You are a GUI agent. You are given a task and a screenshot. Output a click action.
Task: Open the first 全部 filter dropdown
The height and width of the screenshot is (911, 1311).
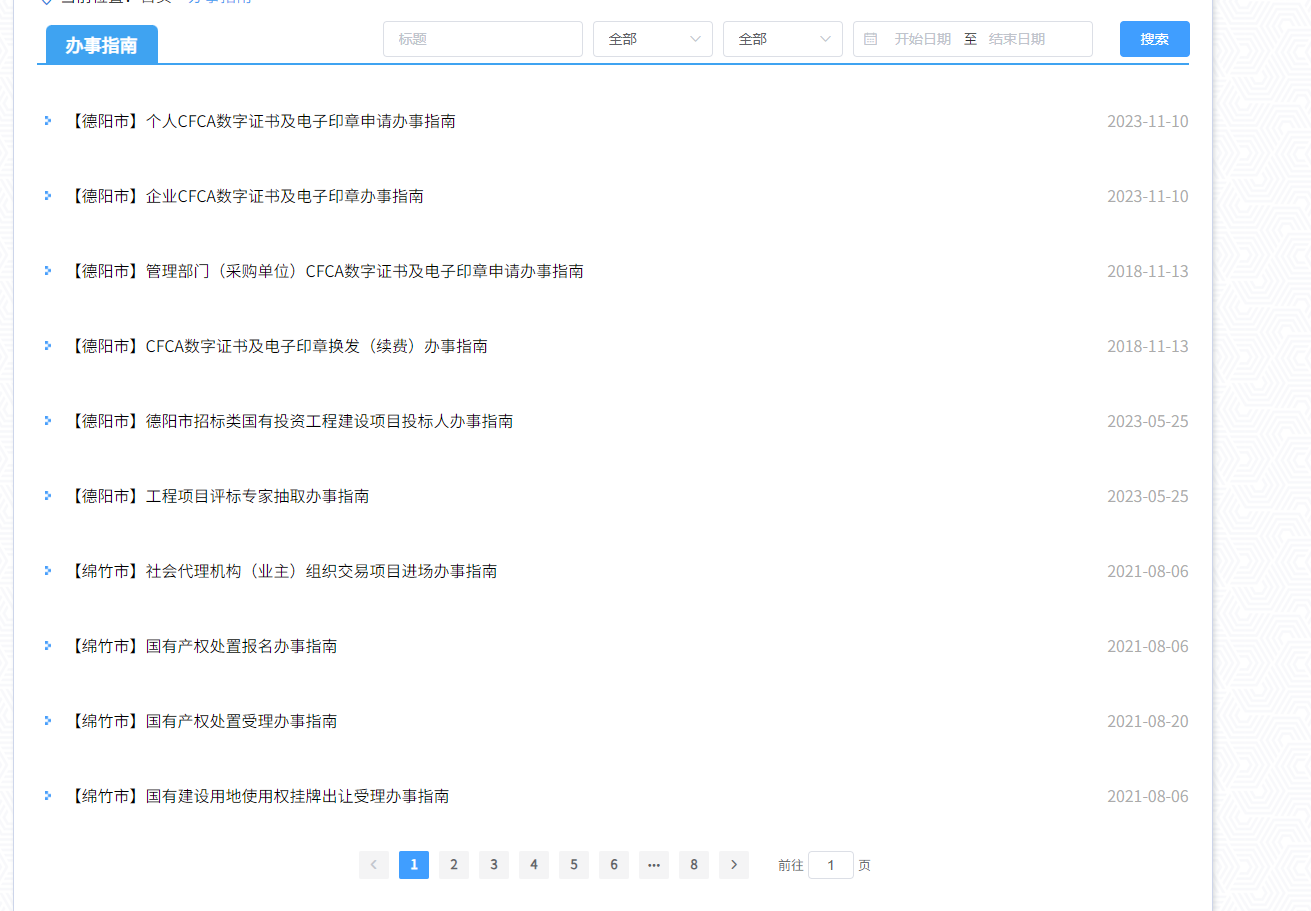652,39
